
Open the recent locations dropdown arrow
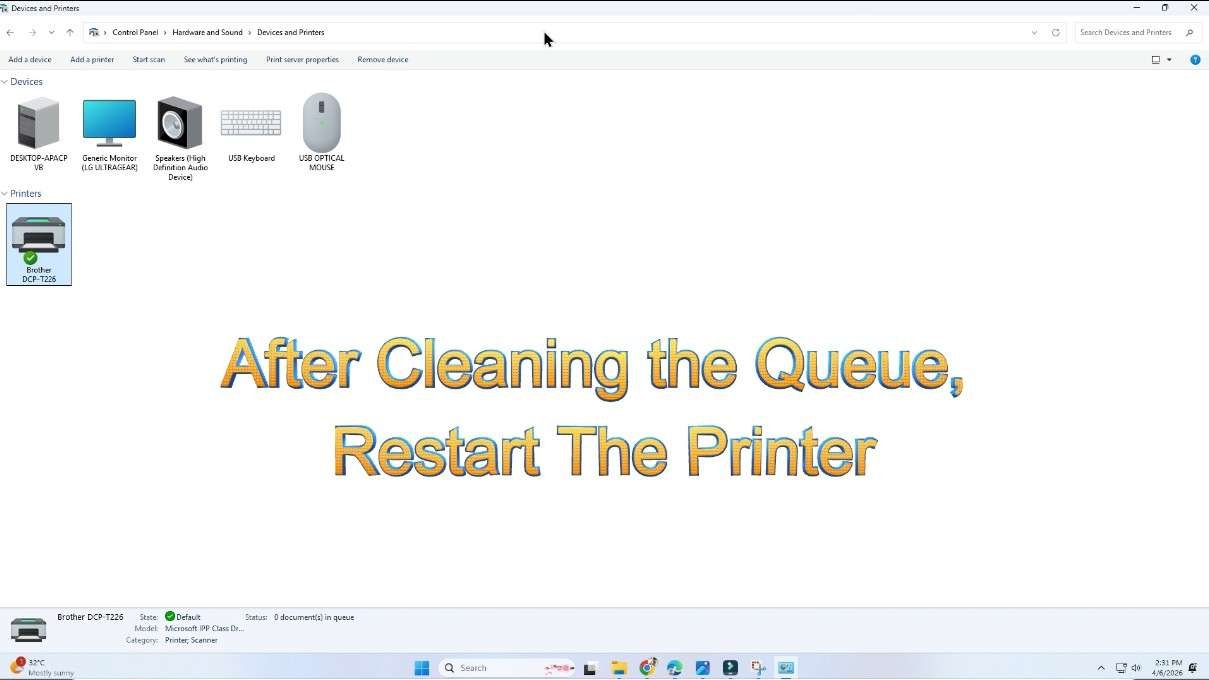(x=51, y=32)
